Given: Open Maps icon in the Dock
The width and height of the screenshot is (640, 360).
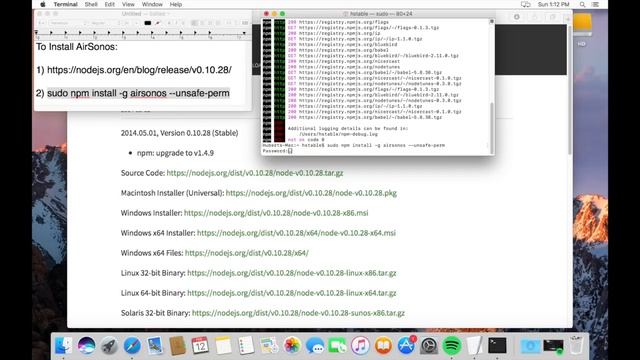Looking at the screenshot, I should pyautogui.click(x=269, y=346).
